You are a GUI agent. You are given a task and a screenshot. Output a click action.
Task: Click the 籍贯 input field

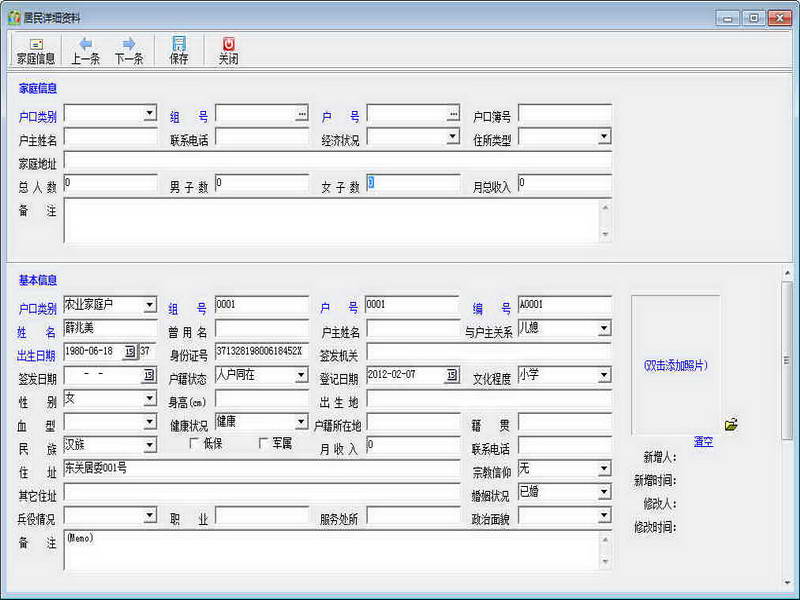click(565, 422)
